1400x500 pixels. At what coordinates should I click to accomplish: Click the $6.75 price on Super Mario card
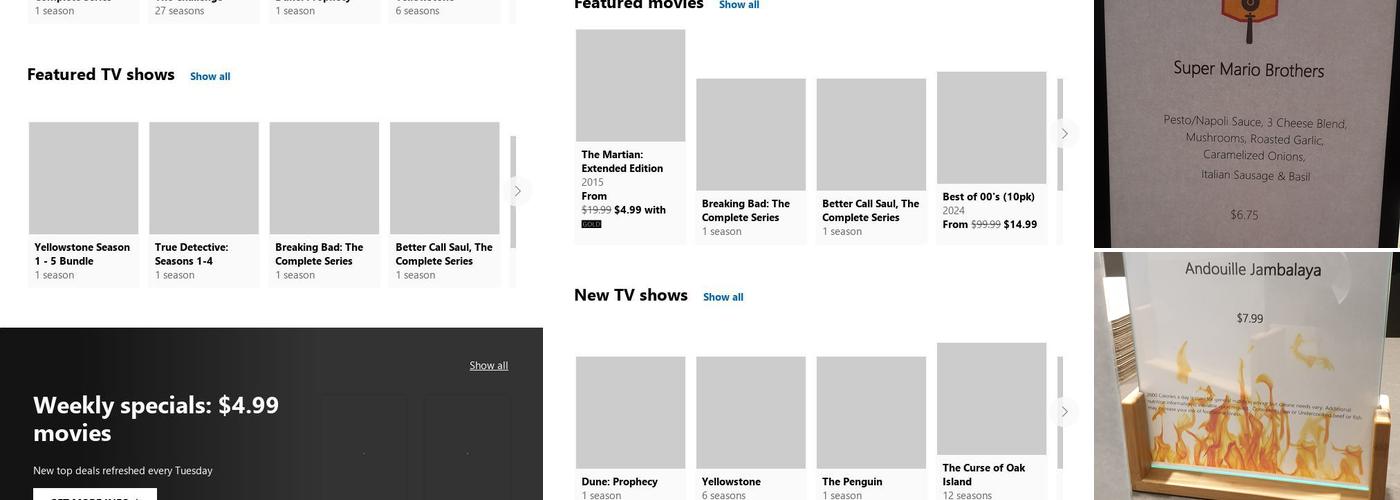pyautogui.click(x=1244, y=215)
